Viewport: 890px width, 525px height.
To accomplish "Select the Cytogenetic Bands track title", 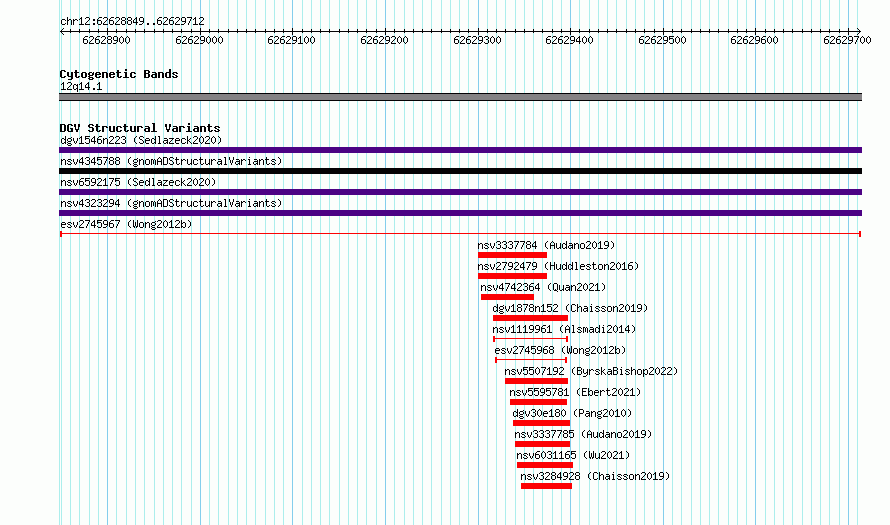I will coord(119,74).
